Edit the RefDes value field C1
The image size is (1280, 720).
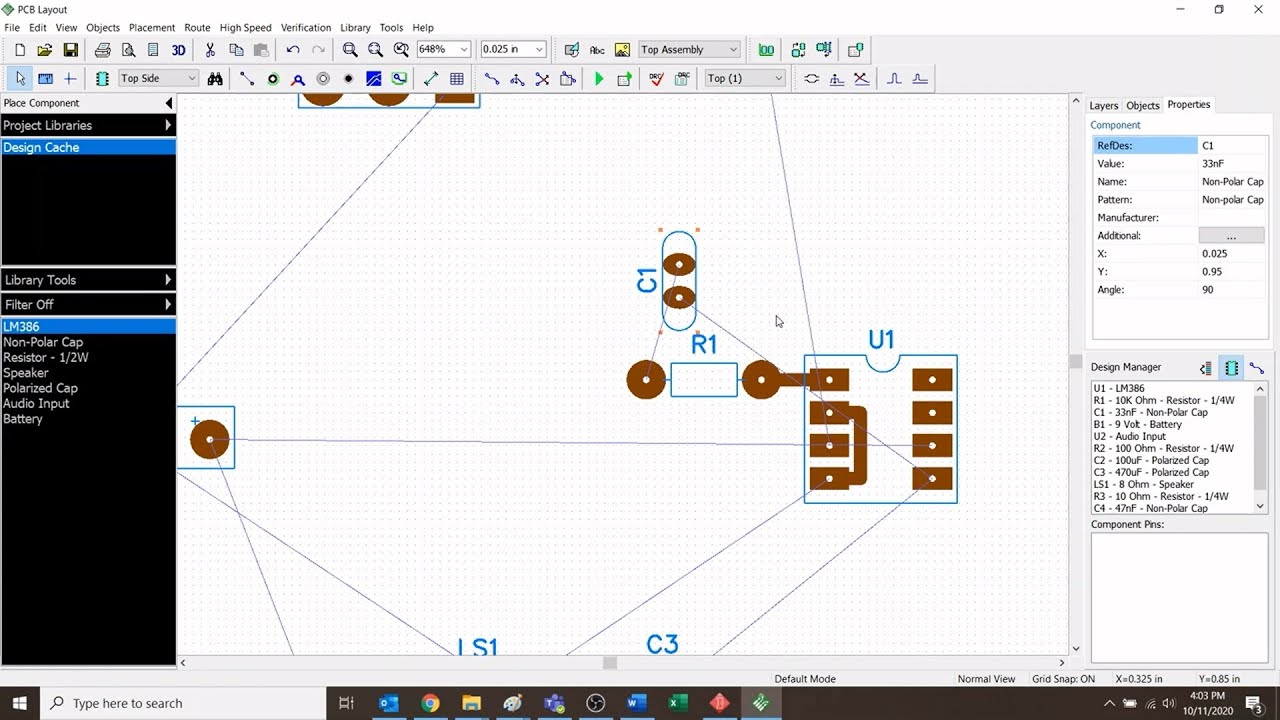point(1232,146)
